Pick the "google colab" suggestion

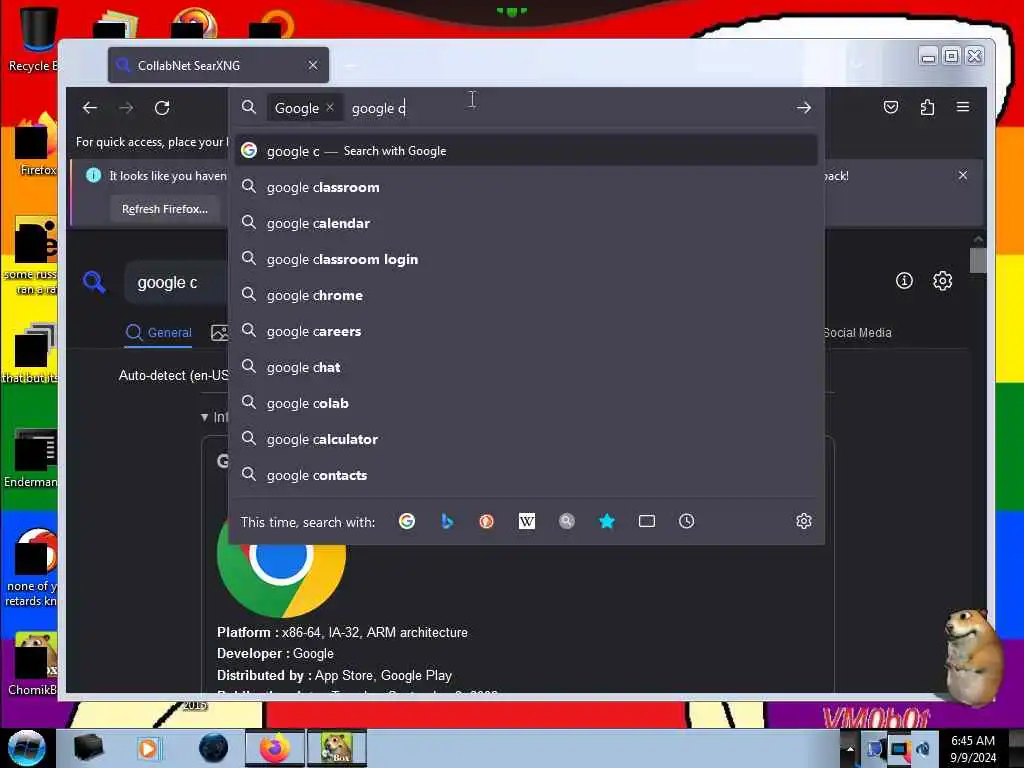pos(526,404)
